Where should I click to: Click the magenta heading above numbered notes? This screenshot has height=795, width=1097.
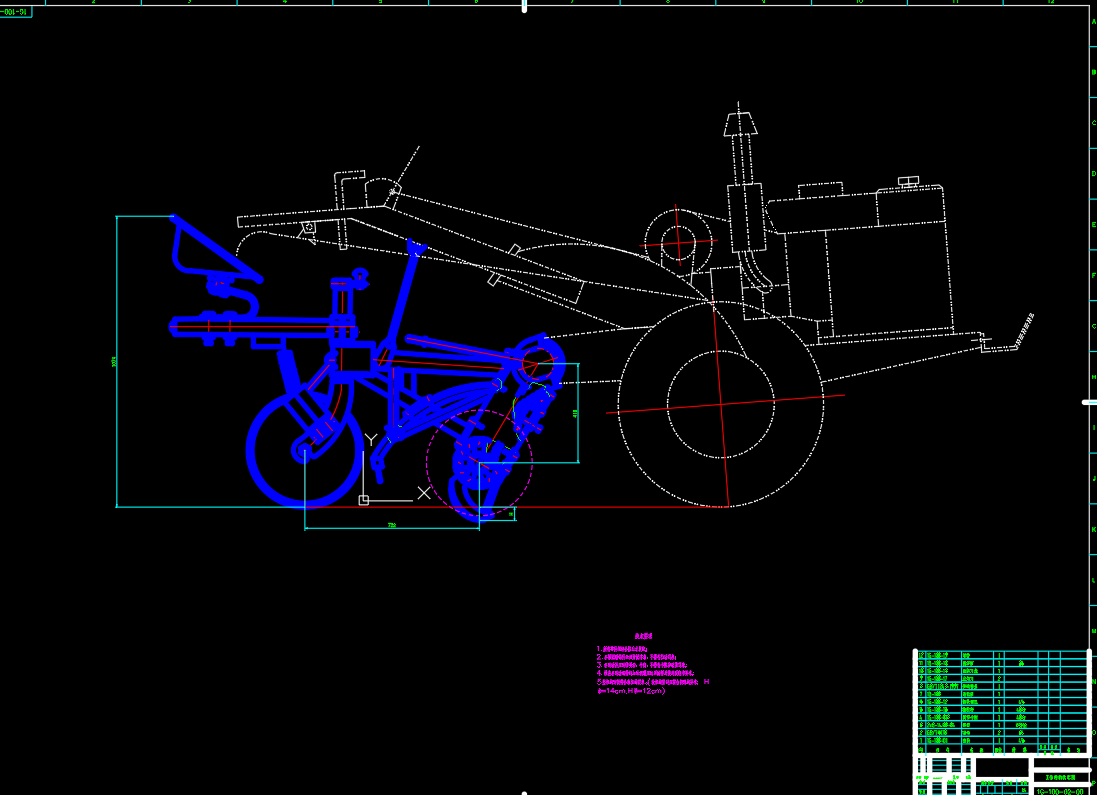643,636
